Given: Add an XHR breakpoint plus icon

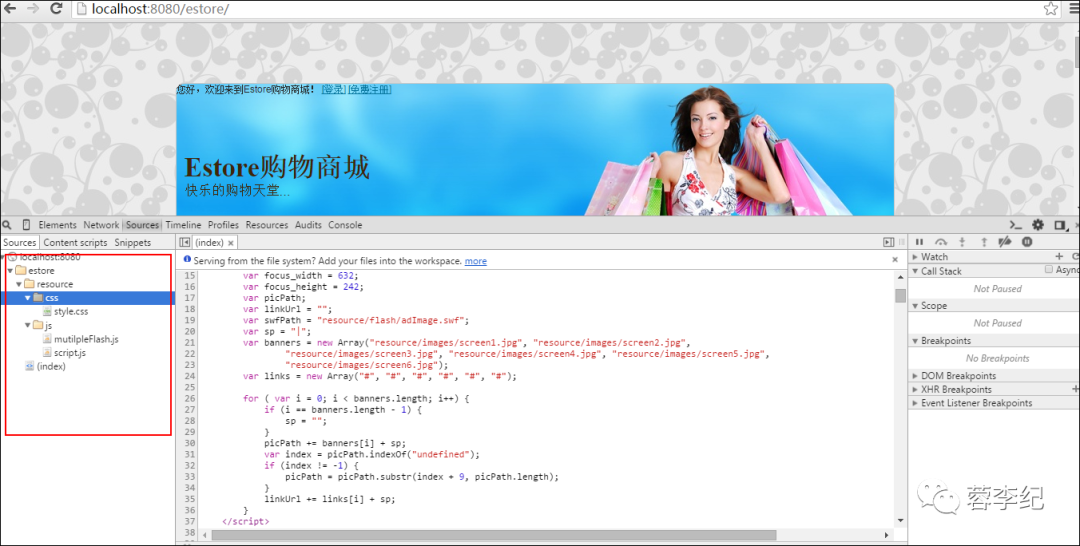Looking at the screenshot, I should [x=1075, y=390].
